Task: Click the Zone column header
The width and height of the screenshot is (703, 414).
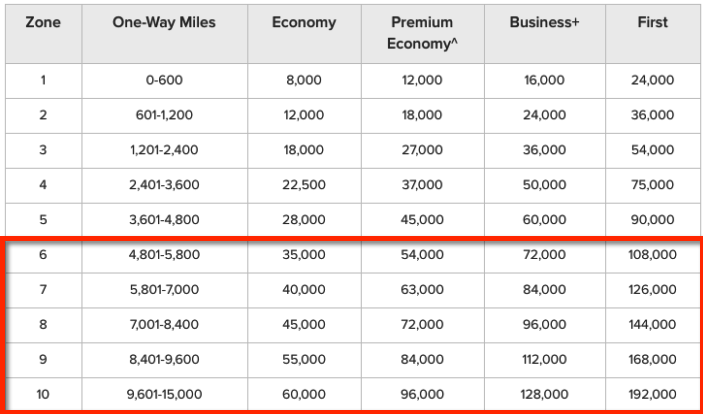Action: click(x=43, y=22)
